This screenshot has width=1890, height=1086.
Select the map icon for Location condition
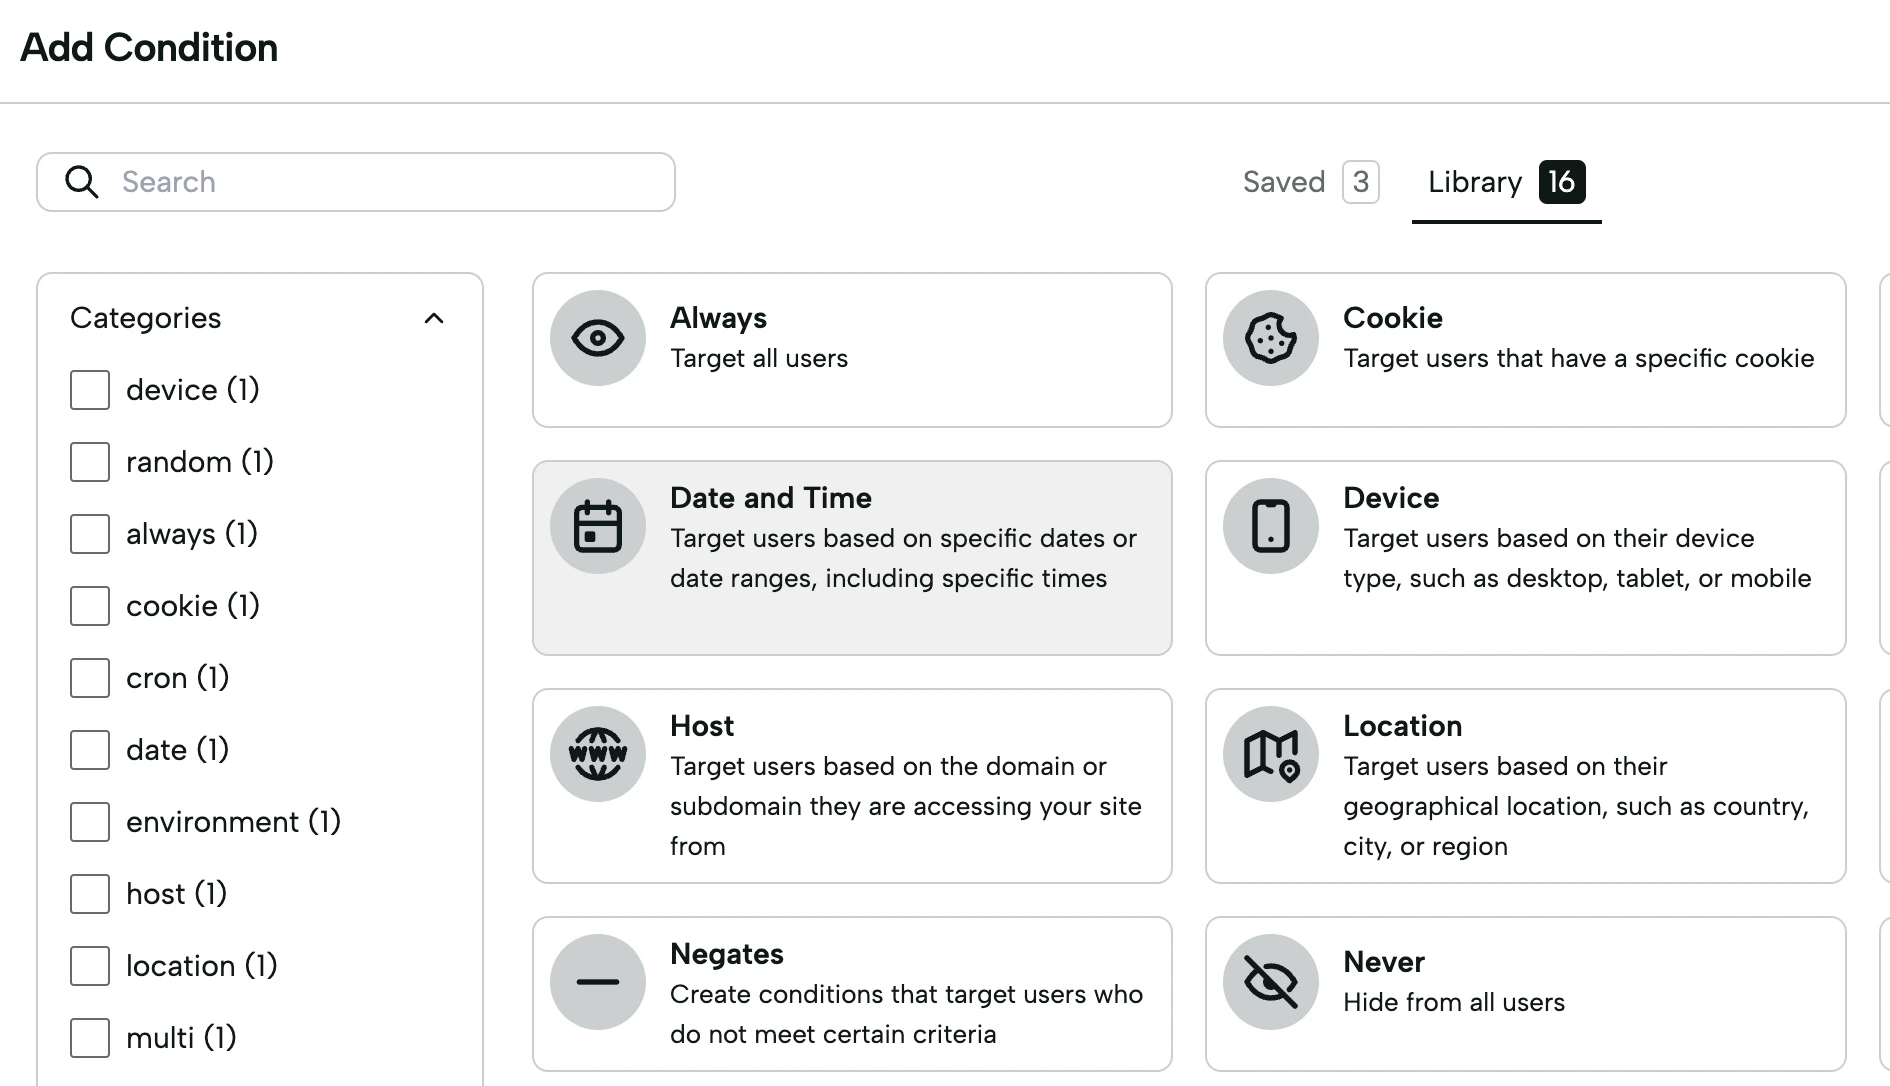(x=1269, y=754)
